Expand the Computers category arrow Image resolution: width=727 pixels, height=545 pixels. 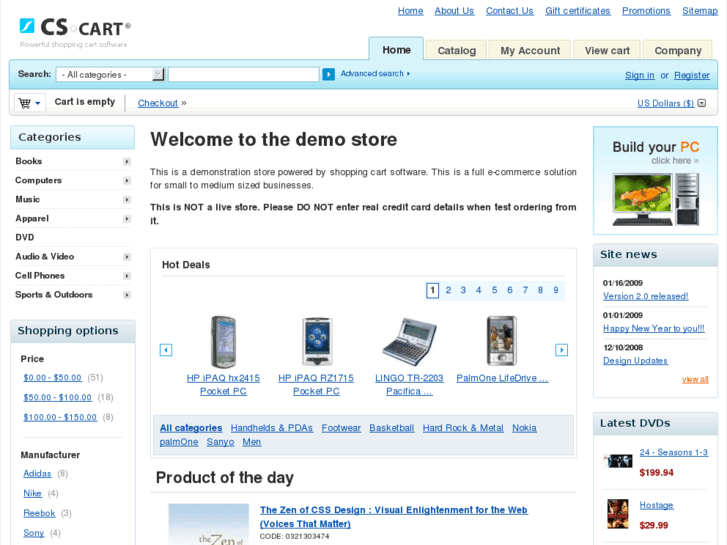coord(127,180)
